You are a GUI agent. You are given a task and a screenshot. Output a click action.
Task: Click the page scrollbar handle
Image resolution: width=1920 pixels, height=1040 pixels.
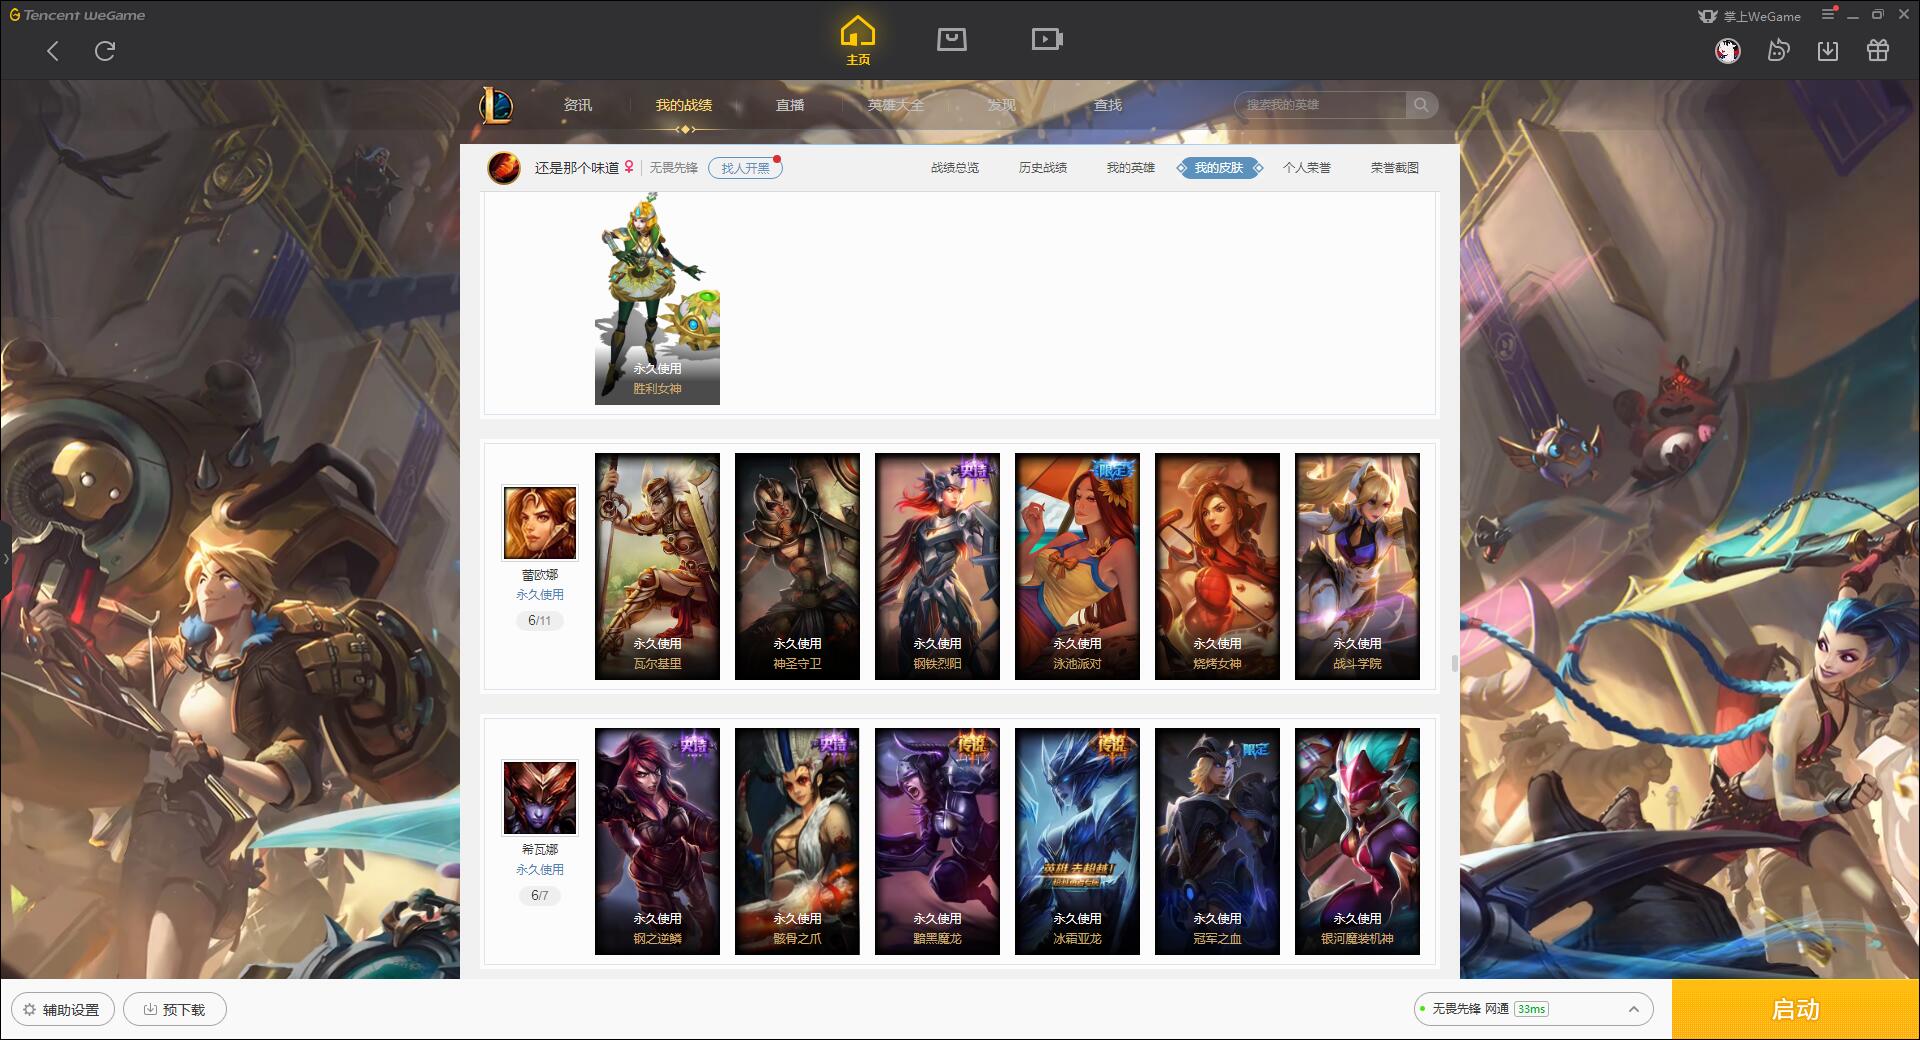1454,663
